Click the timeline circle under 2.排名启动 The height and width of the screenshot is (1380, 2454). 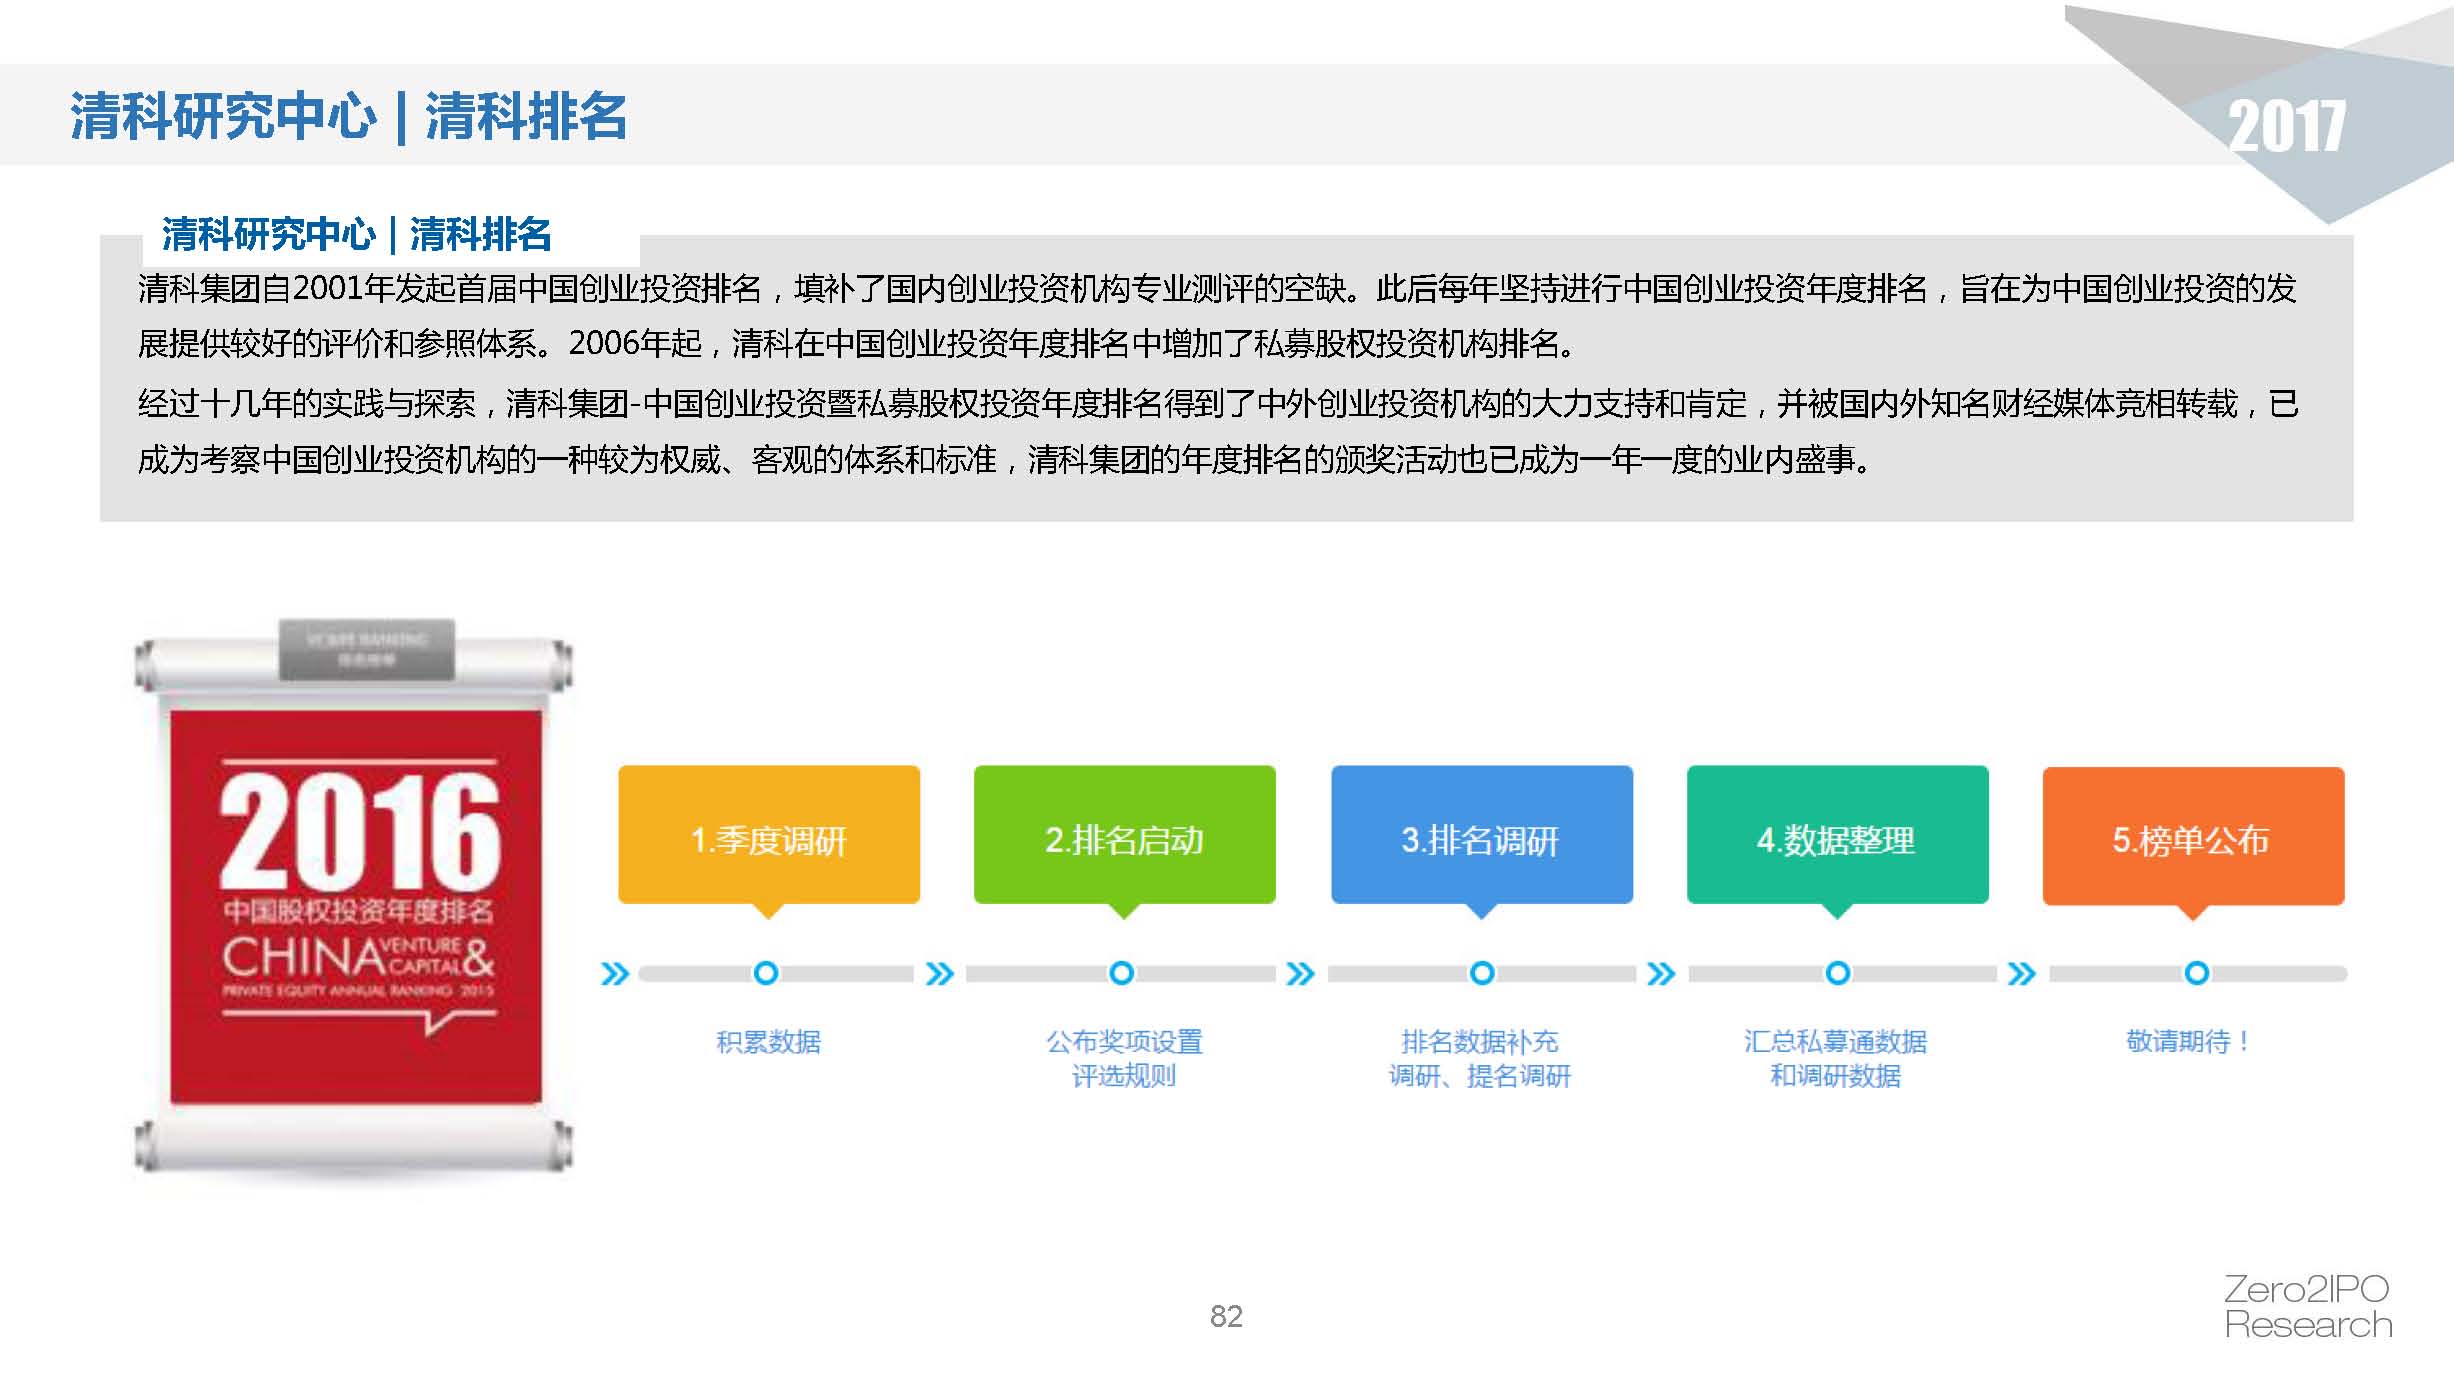click(x=1122, y=973)
